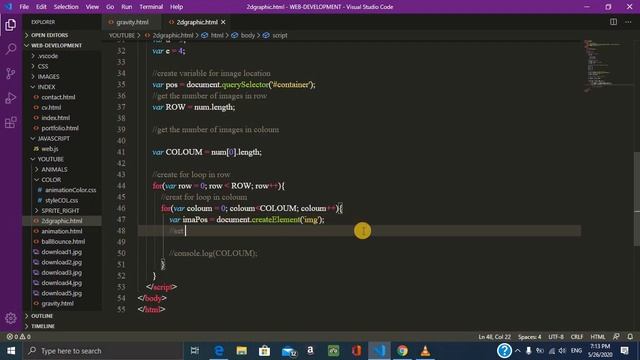
Task: Open the File menu
Action: click(x=24, y=7)
